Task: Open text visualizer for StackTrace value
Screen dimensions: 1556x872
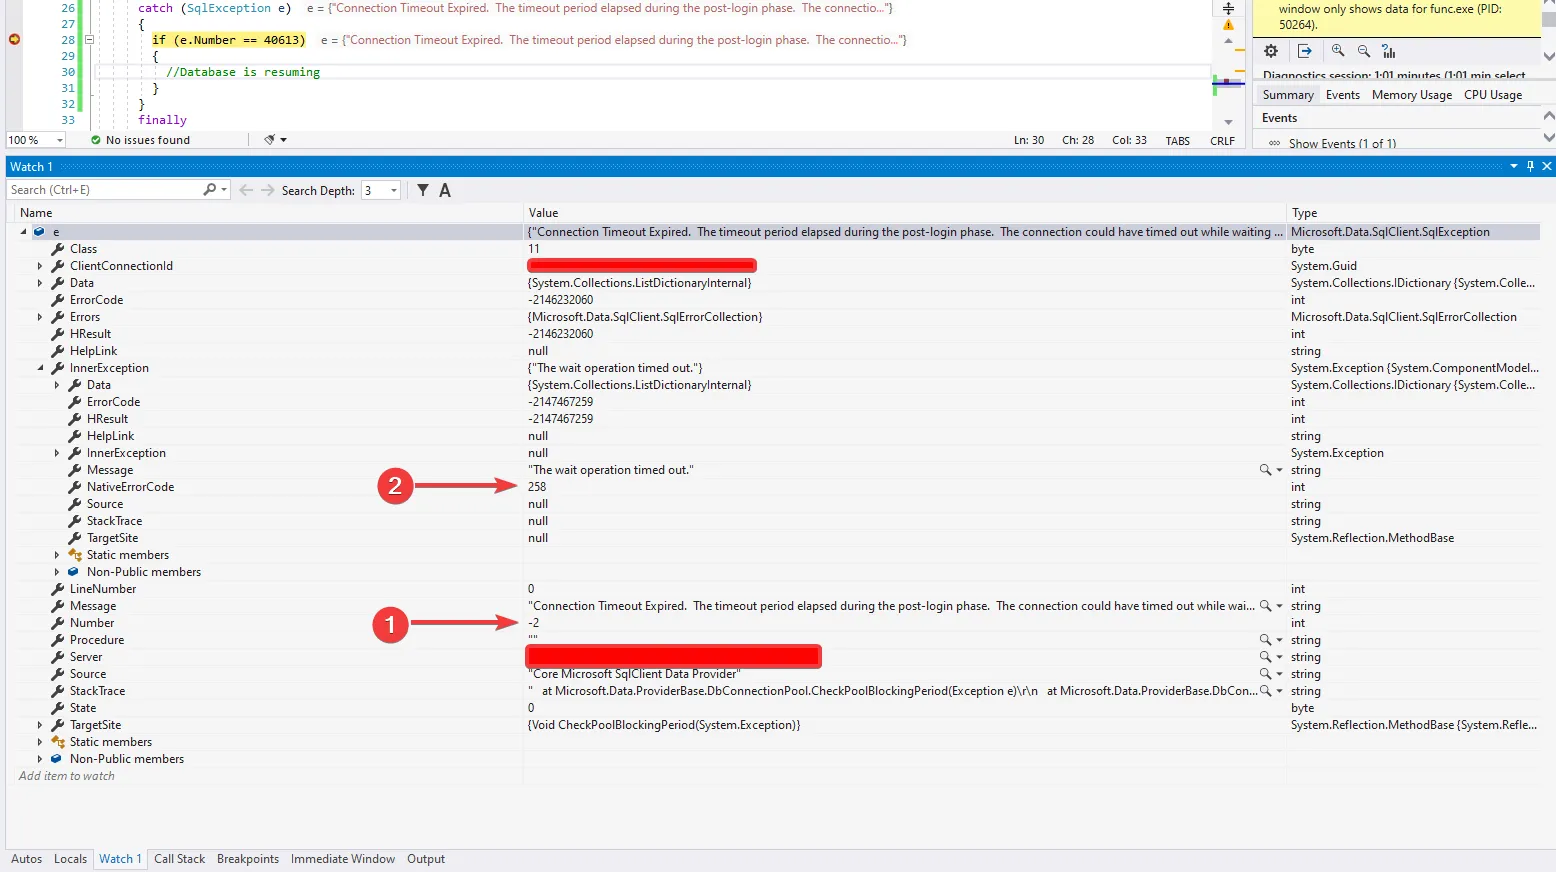Action: [x=1265, y=691]
